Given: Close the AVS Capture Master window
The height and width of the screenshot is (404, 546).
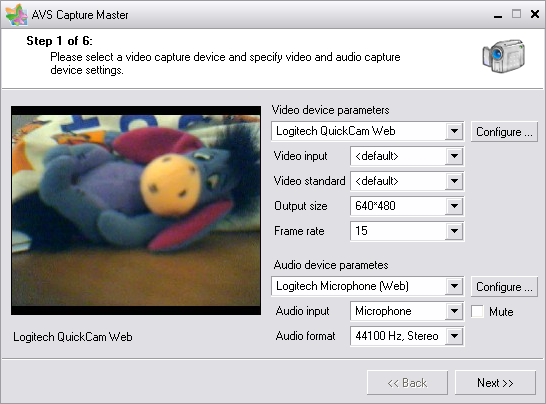Looking at the screenshot, I should pyautogui.click(x=535, y=14).
